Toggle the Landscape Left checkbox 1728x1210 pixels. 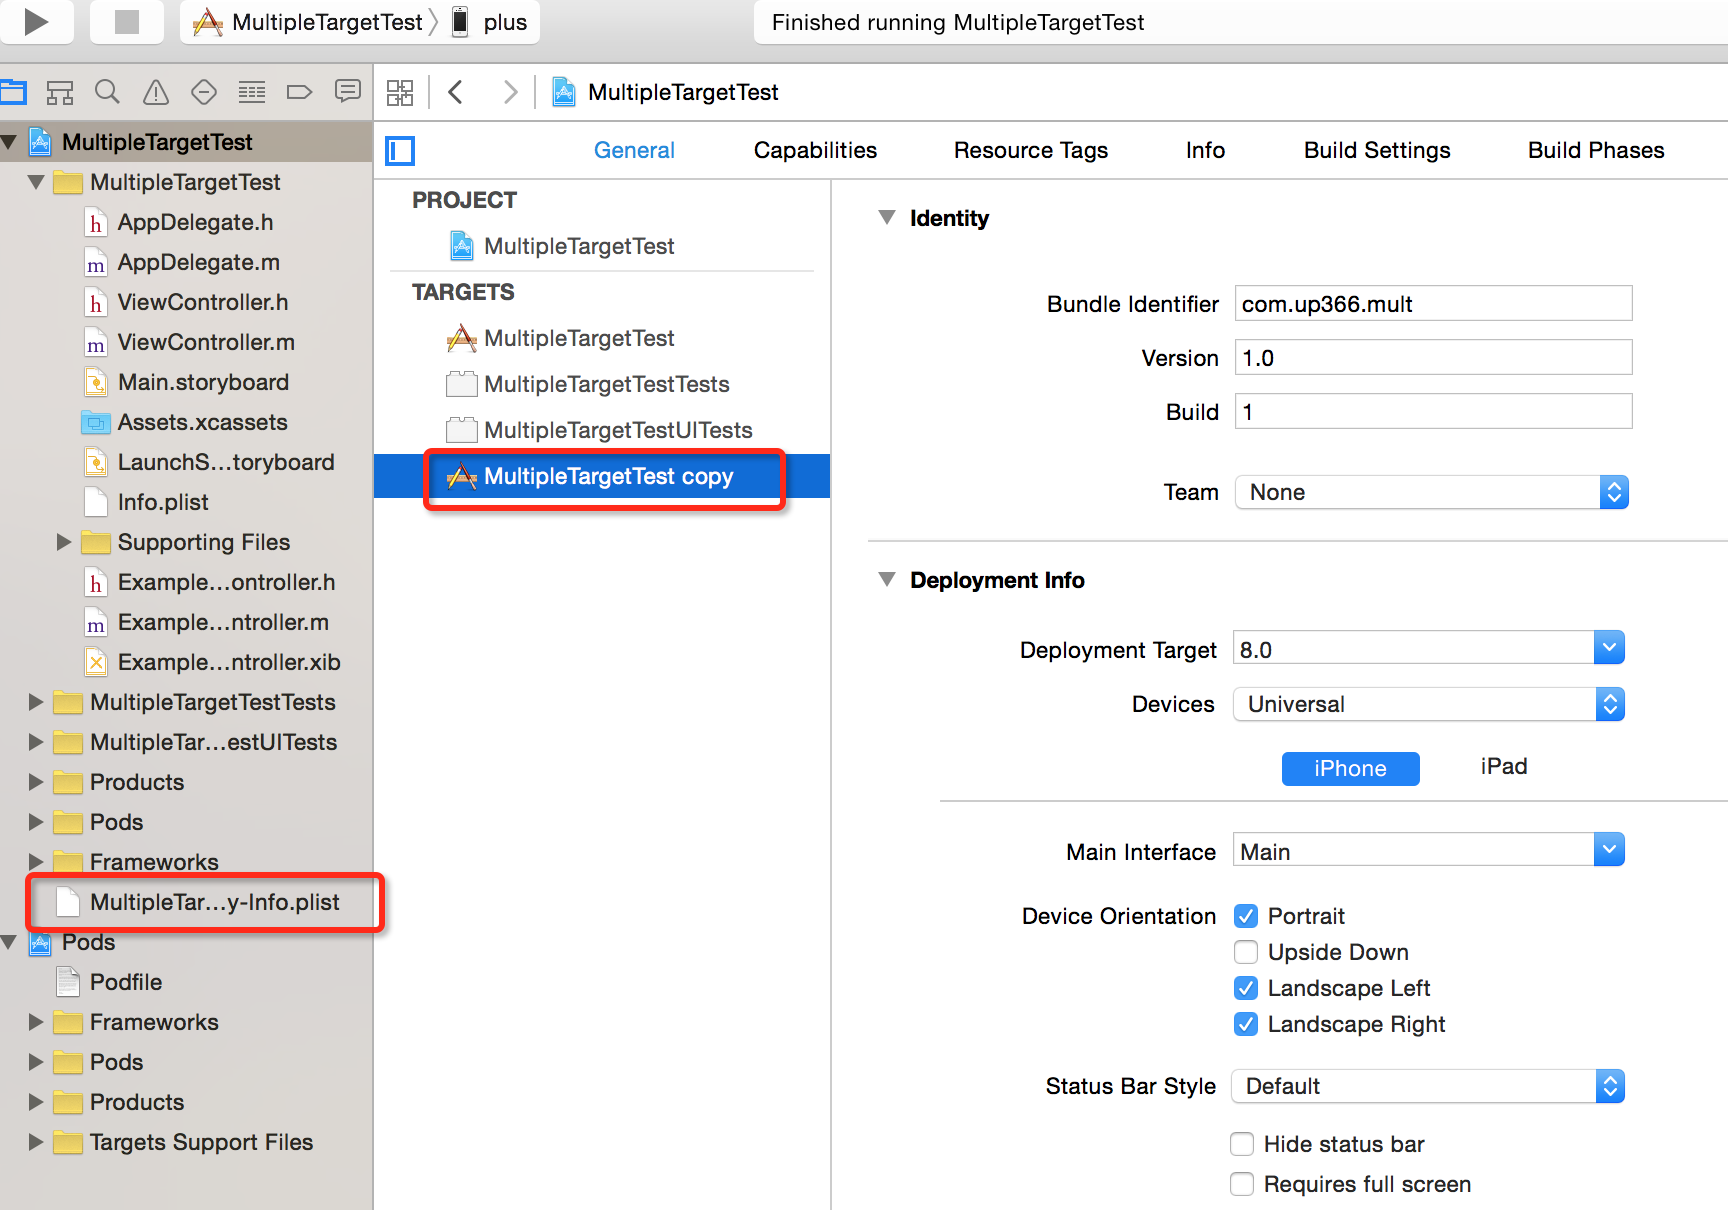coord(1246,988)
